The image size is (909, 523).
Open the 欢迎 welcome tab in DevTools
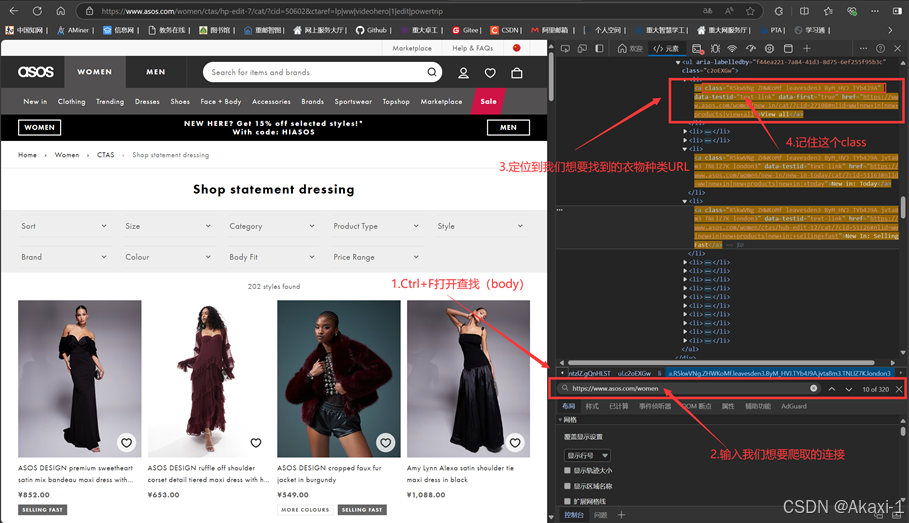coord(630,49)
